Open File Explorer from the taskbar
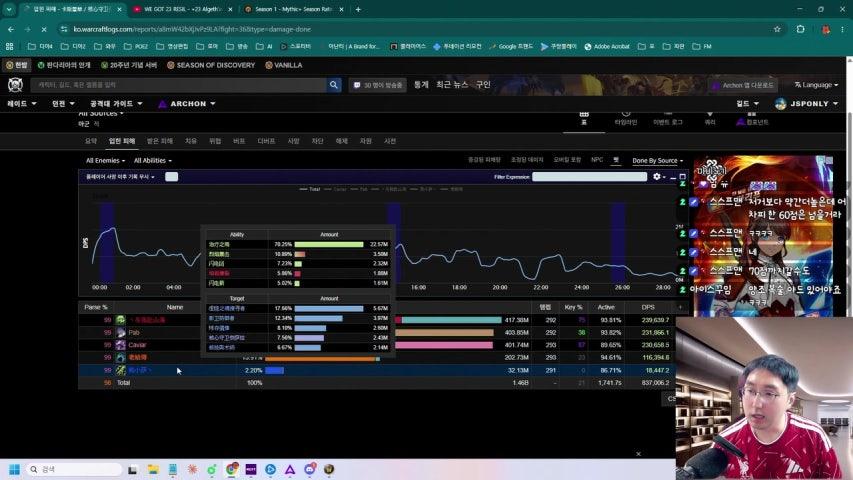Image resolution: width=853 pixels, height=480 pixels. click(x=153, y=469)
